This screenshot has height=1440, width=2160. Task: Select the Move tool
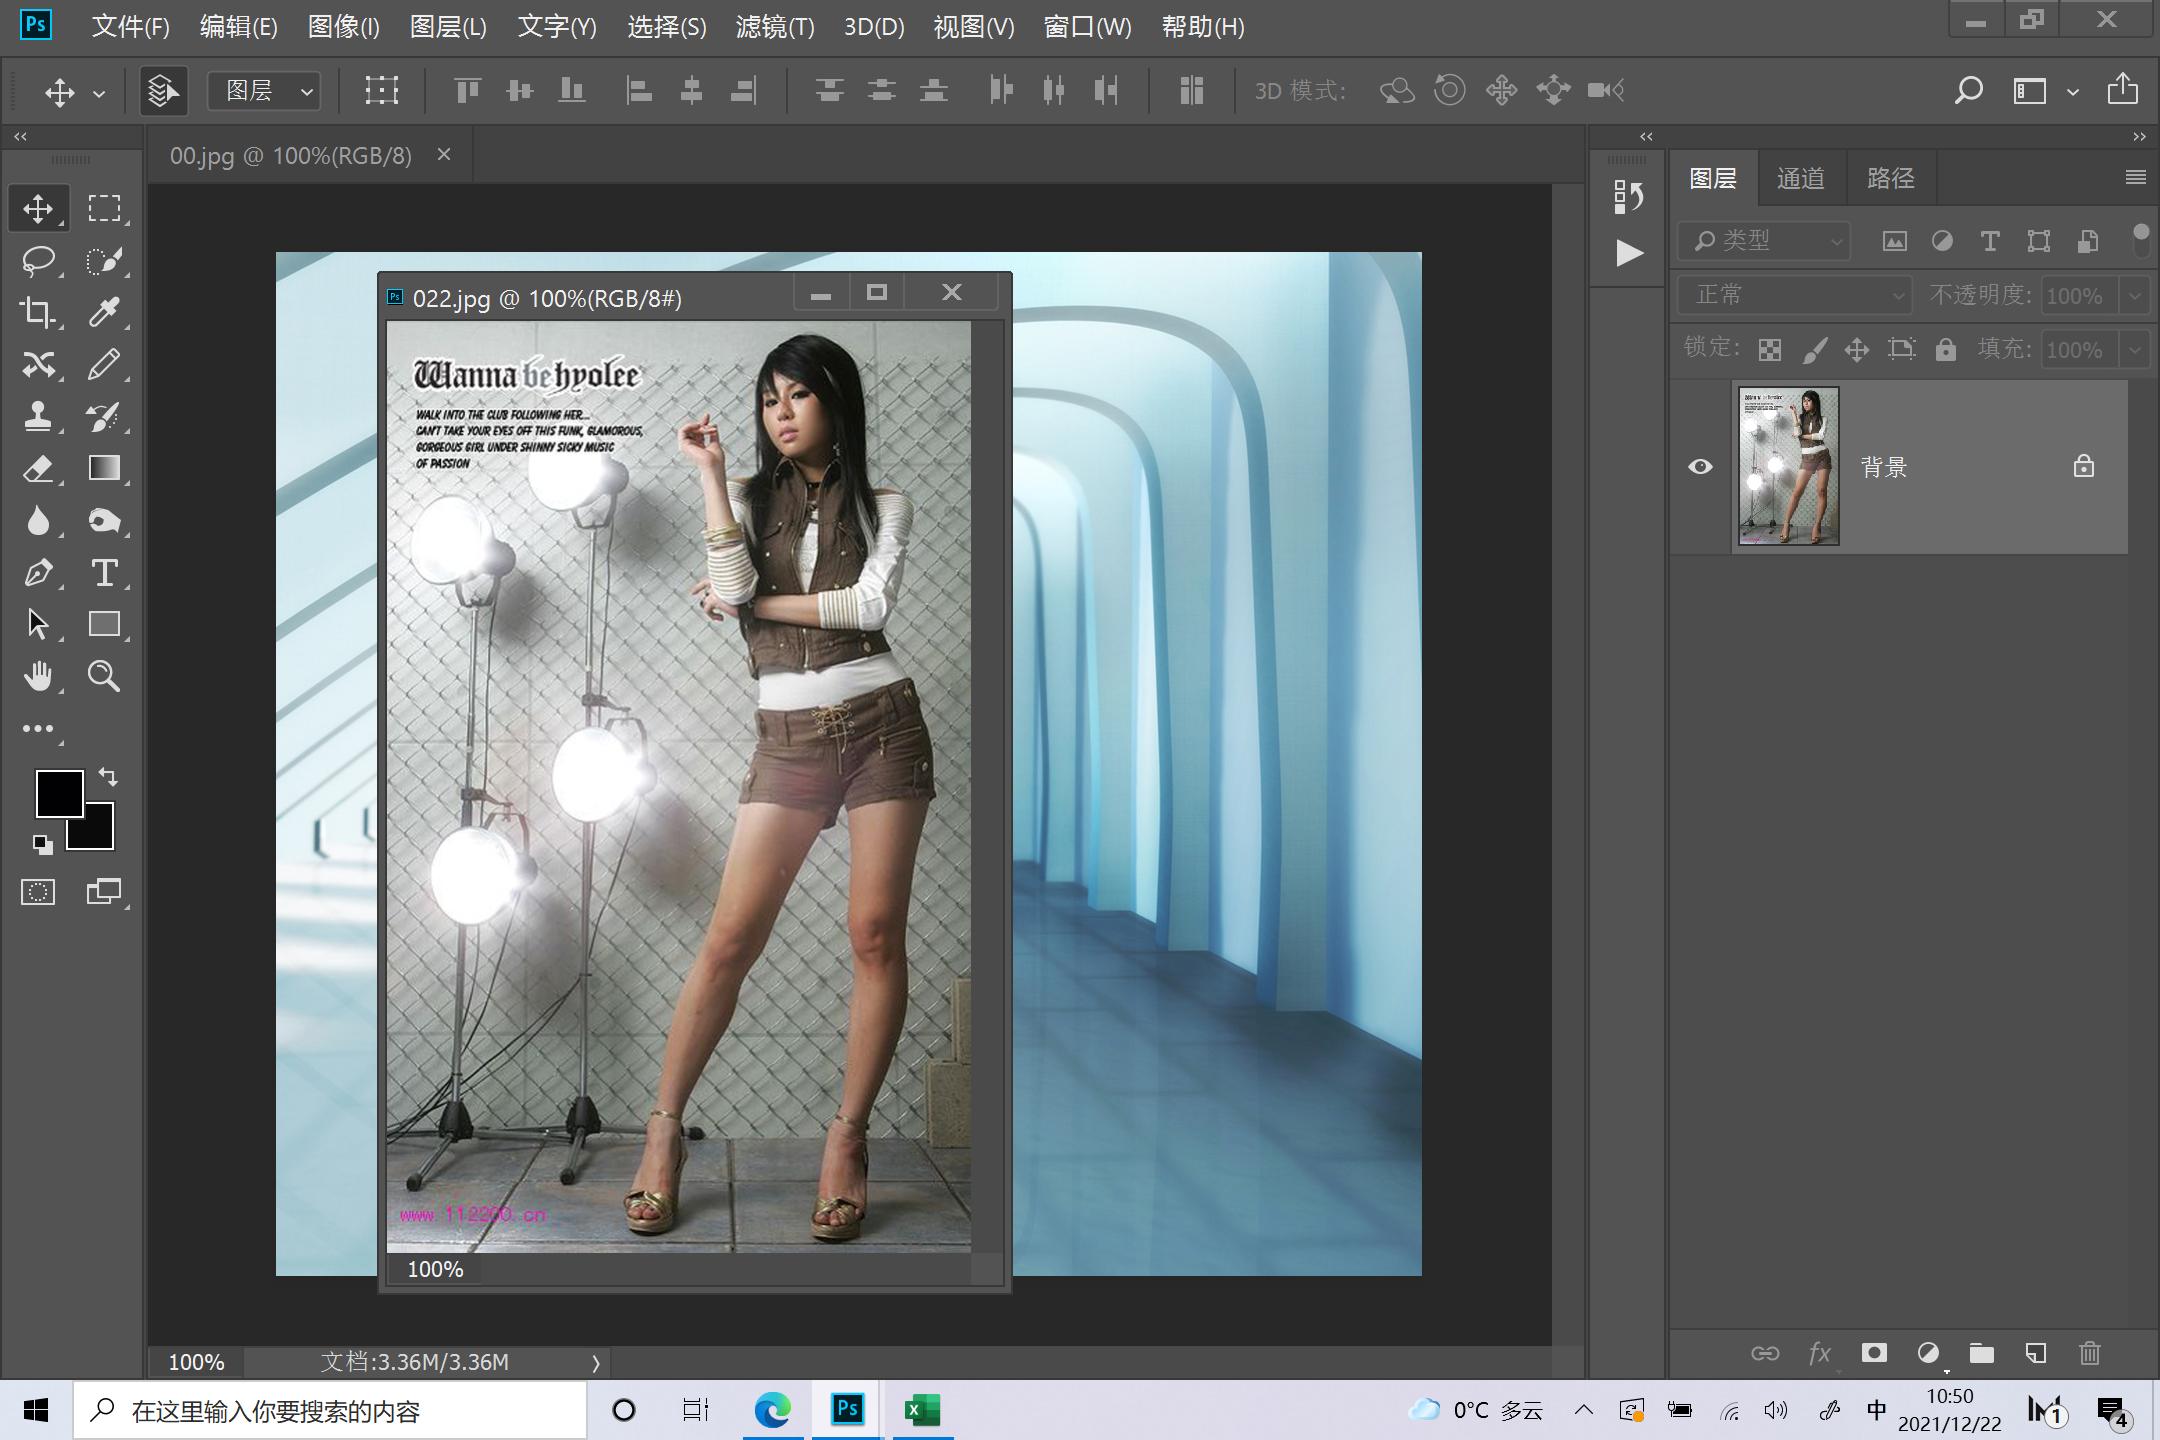[x=39, y=208]
